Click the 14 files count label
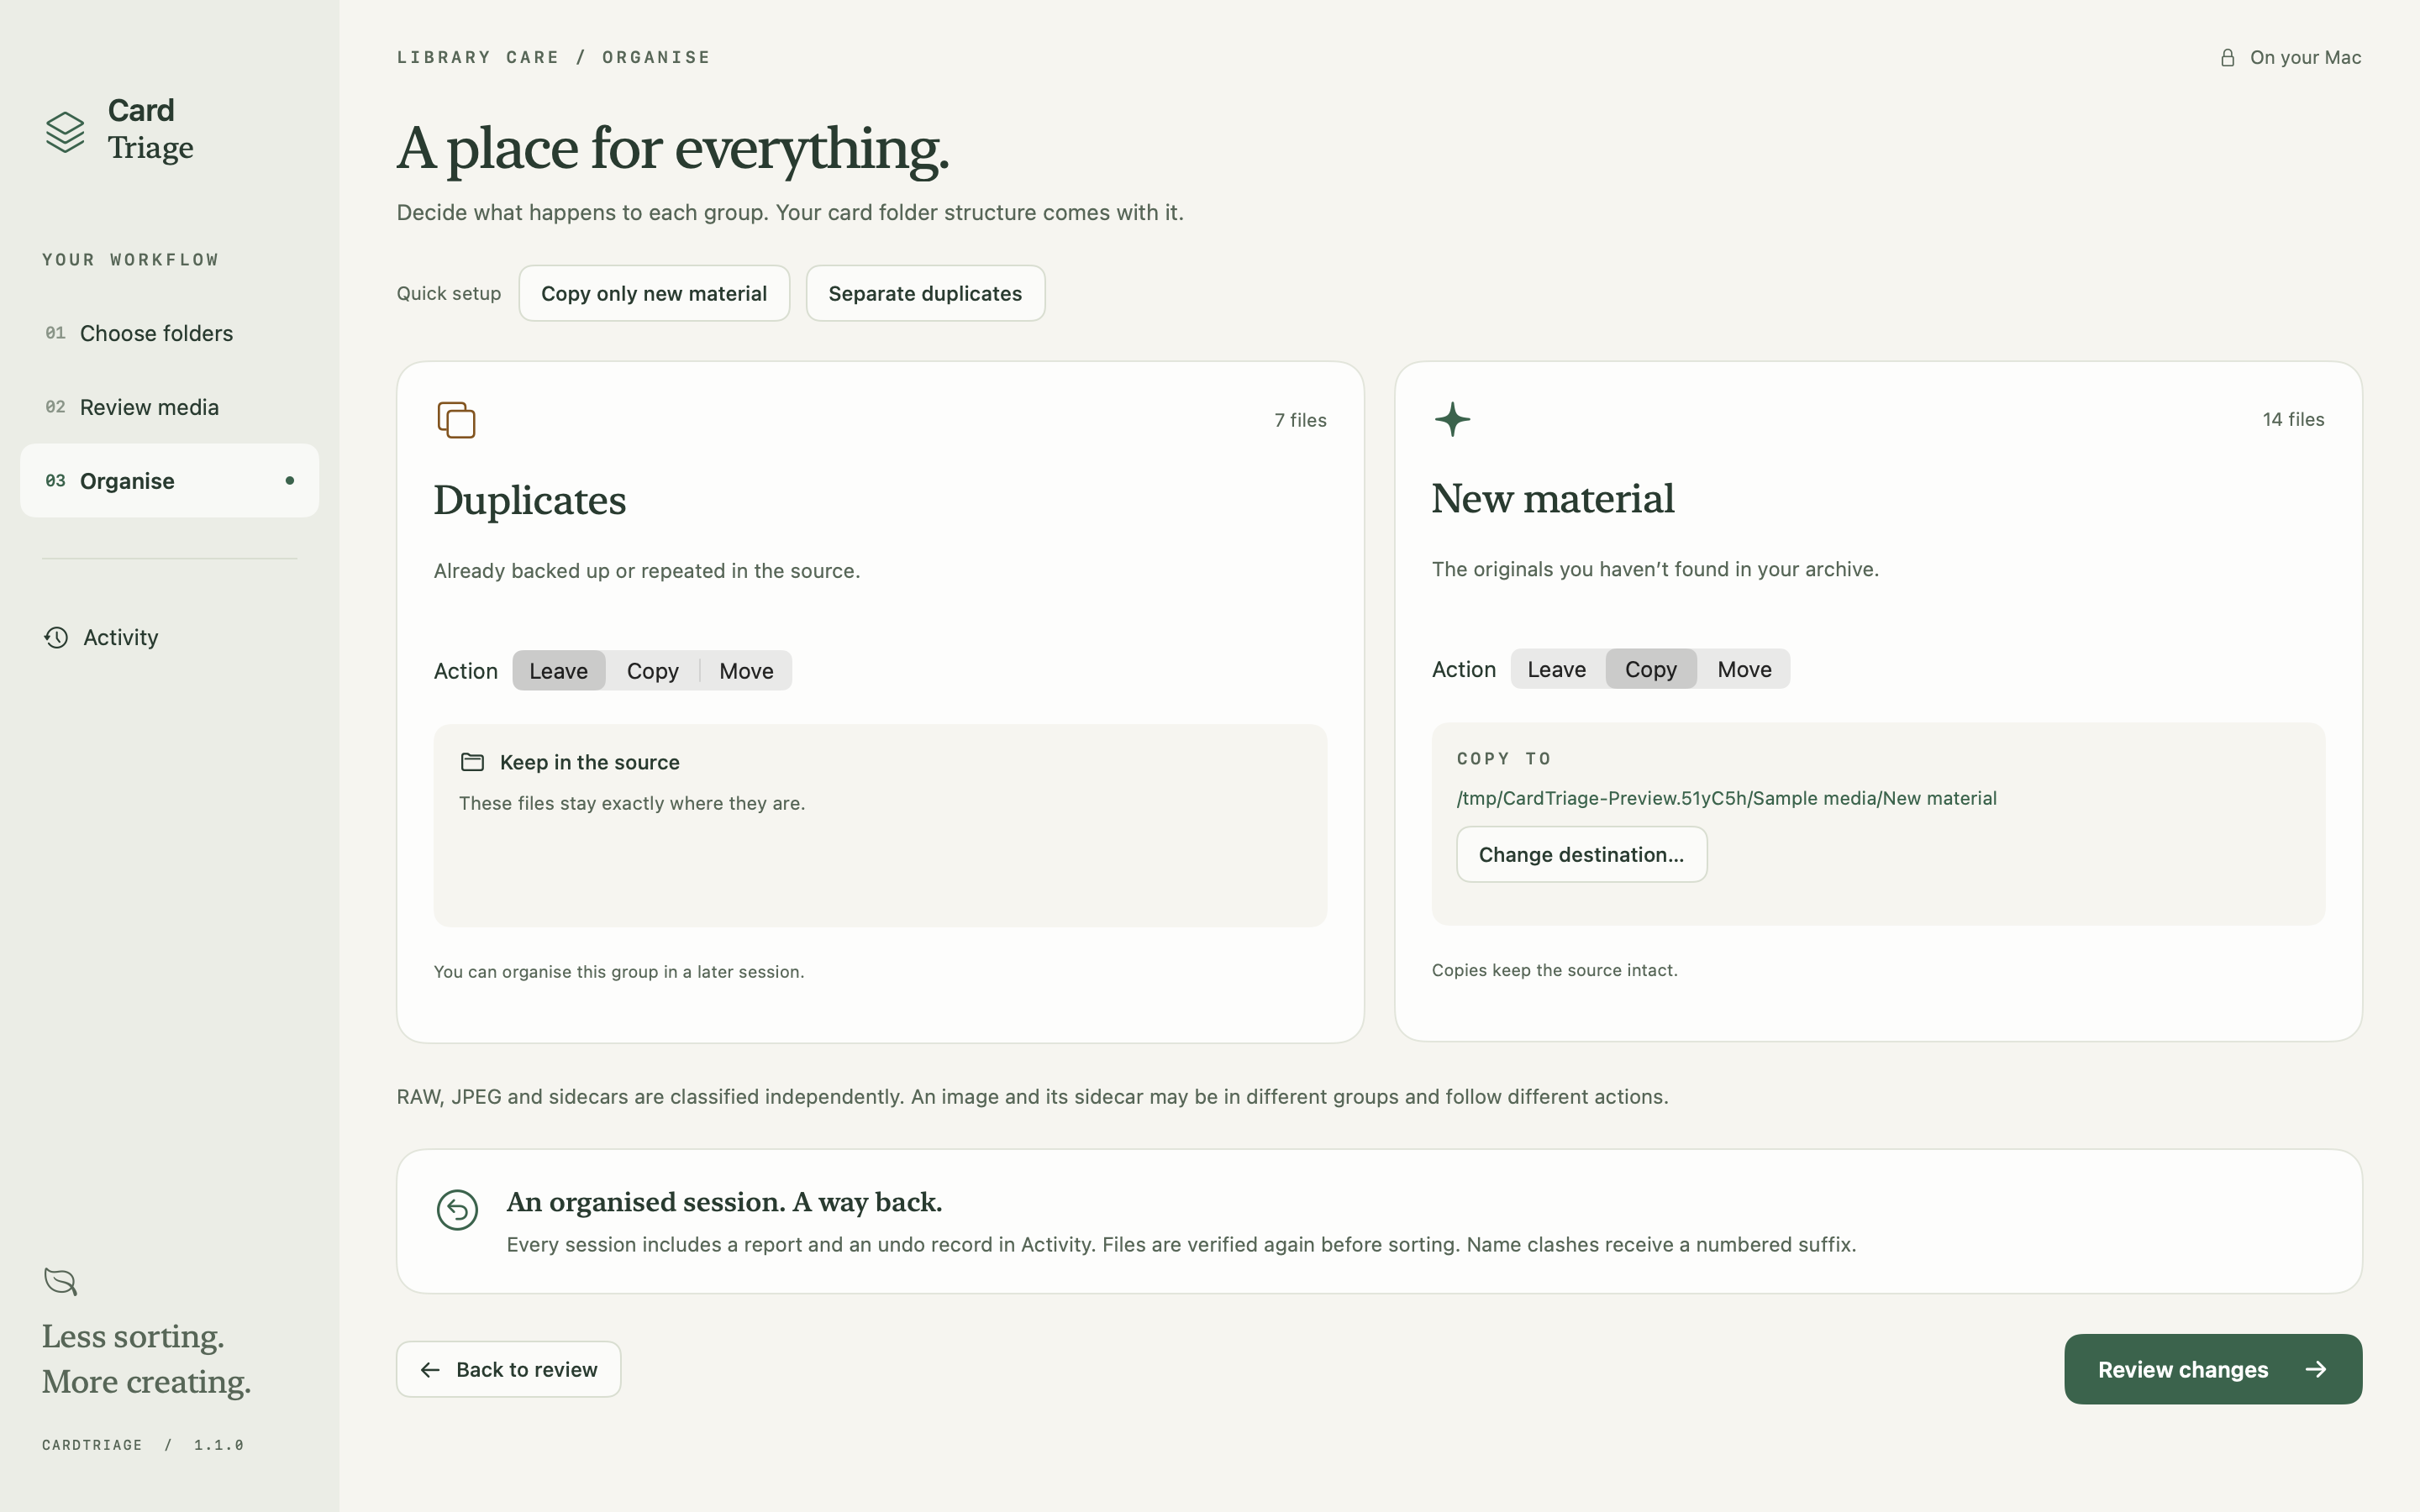 pos(2293,419)
